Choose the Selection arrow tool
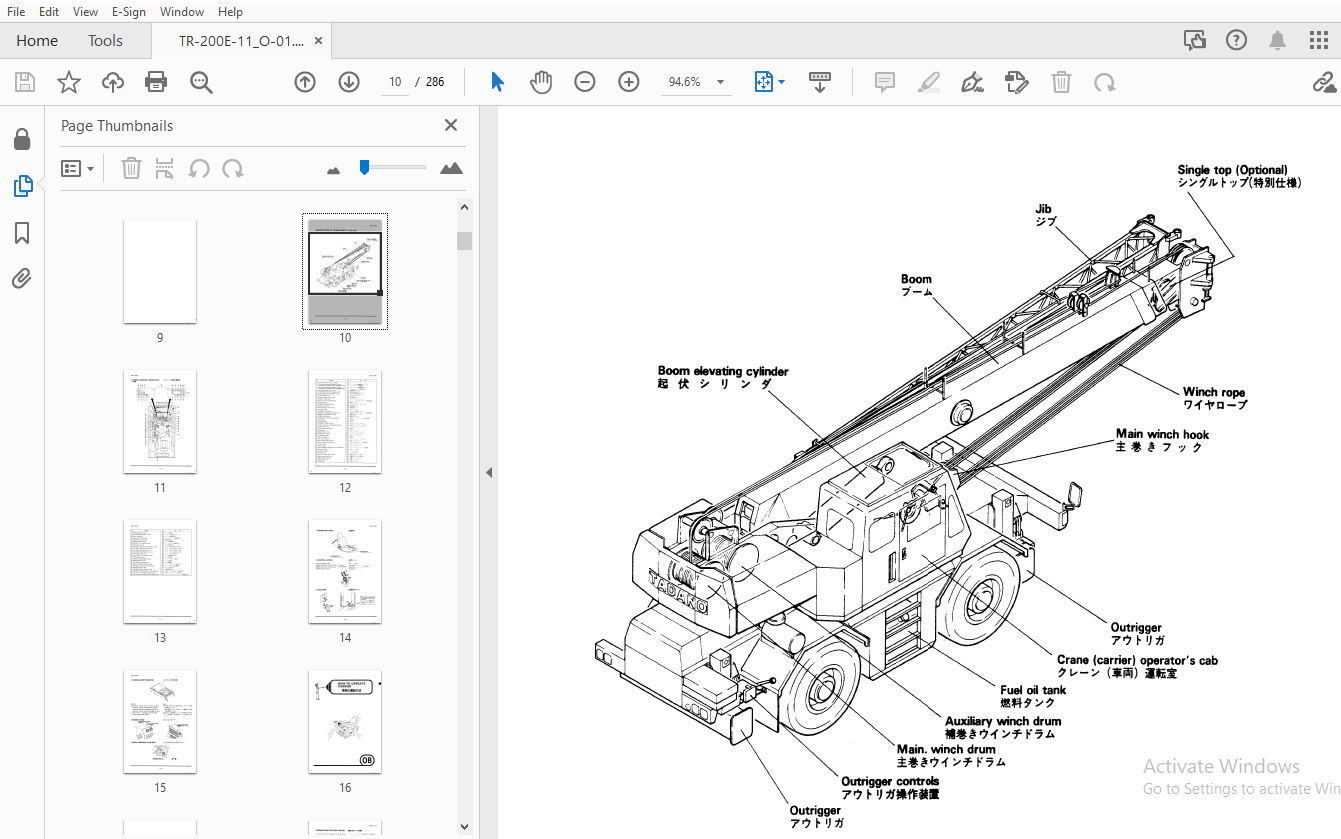This screenshot has width=1341, height=839. coord(497,82)
